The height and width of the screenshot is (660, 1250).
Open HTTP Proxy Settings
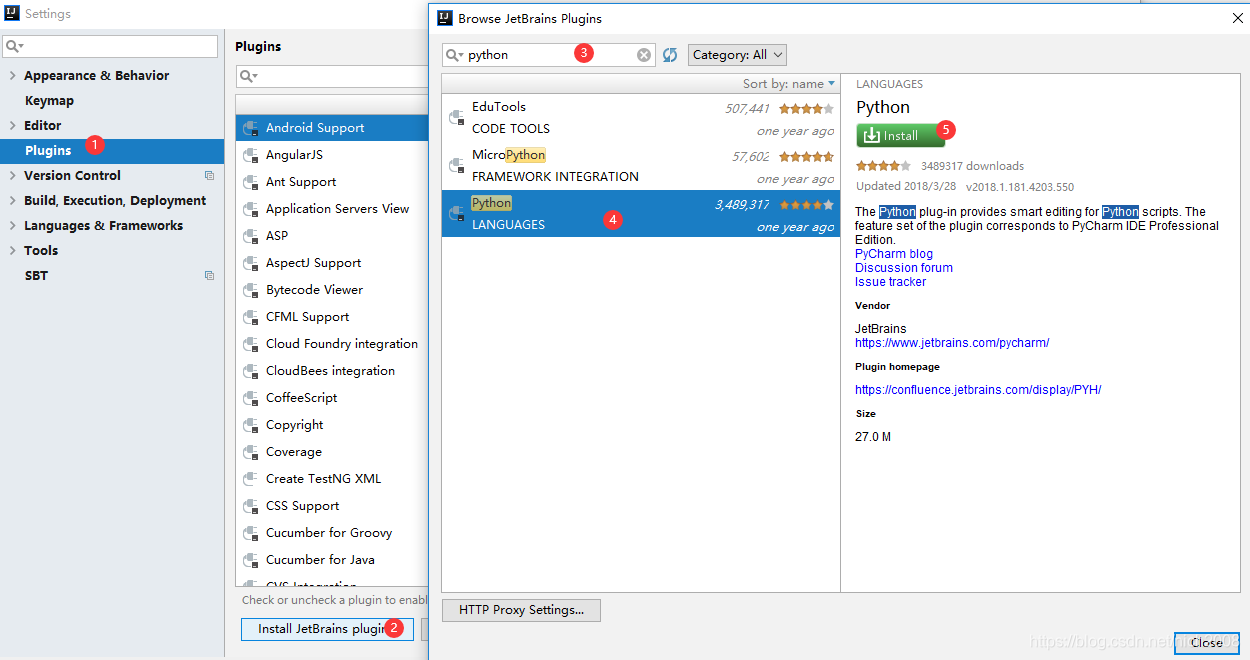521,610
